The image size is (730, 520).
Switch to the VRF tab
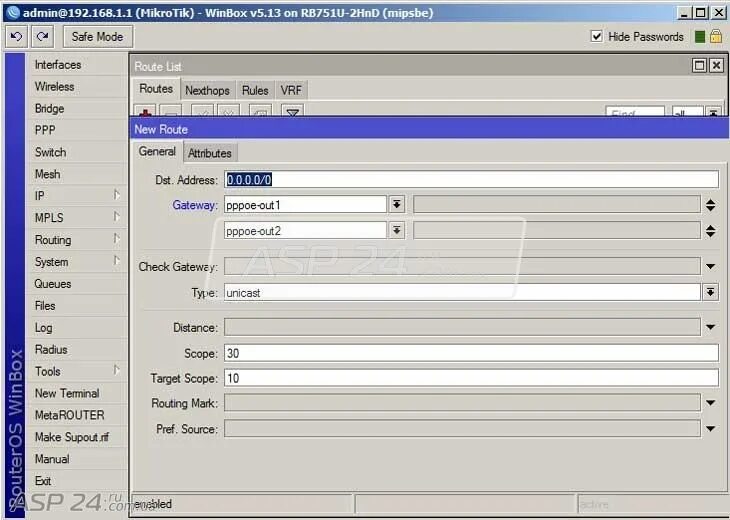click(x=291, y=90)
